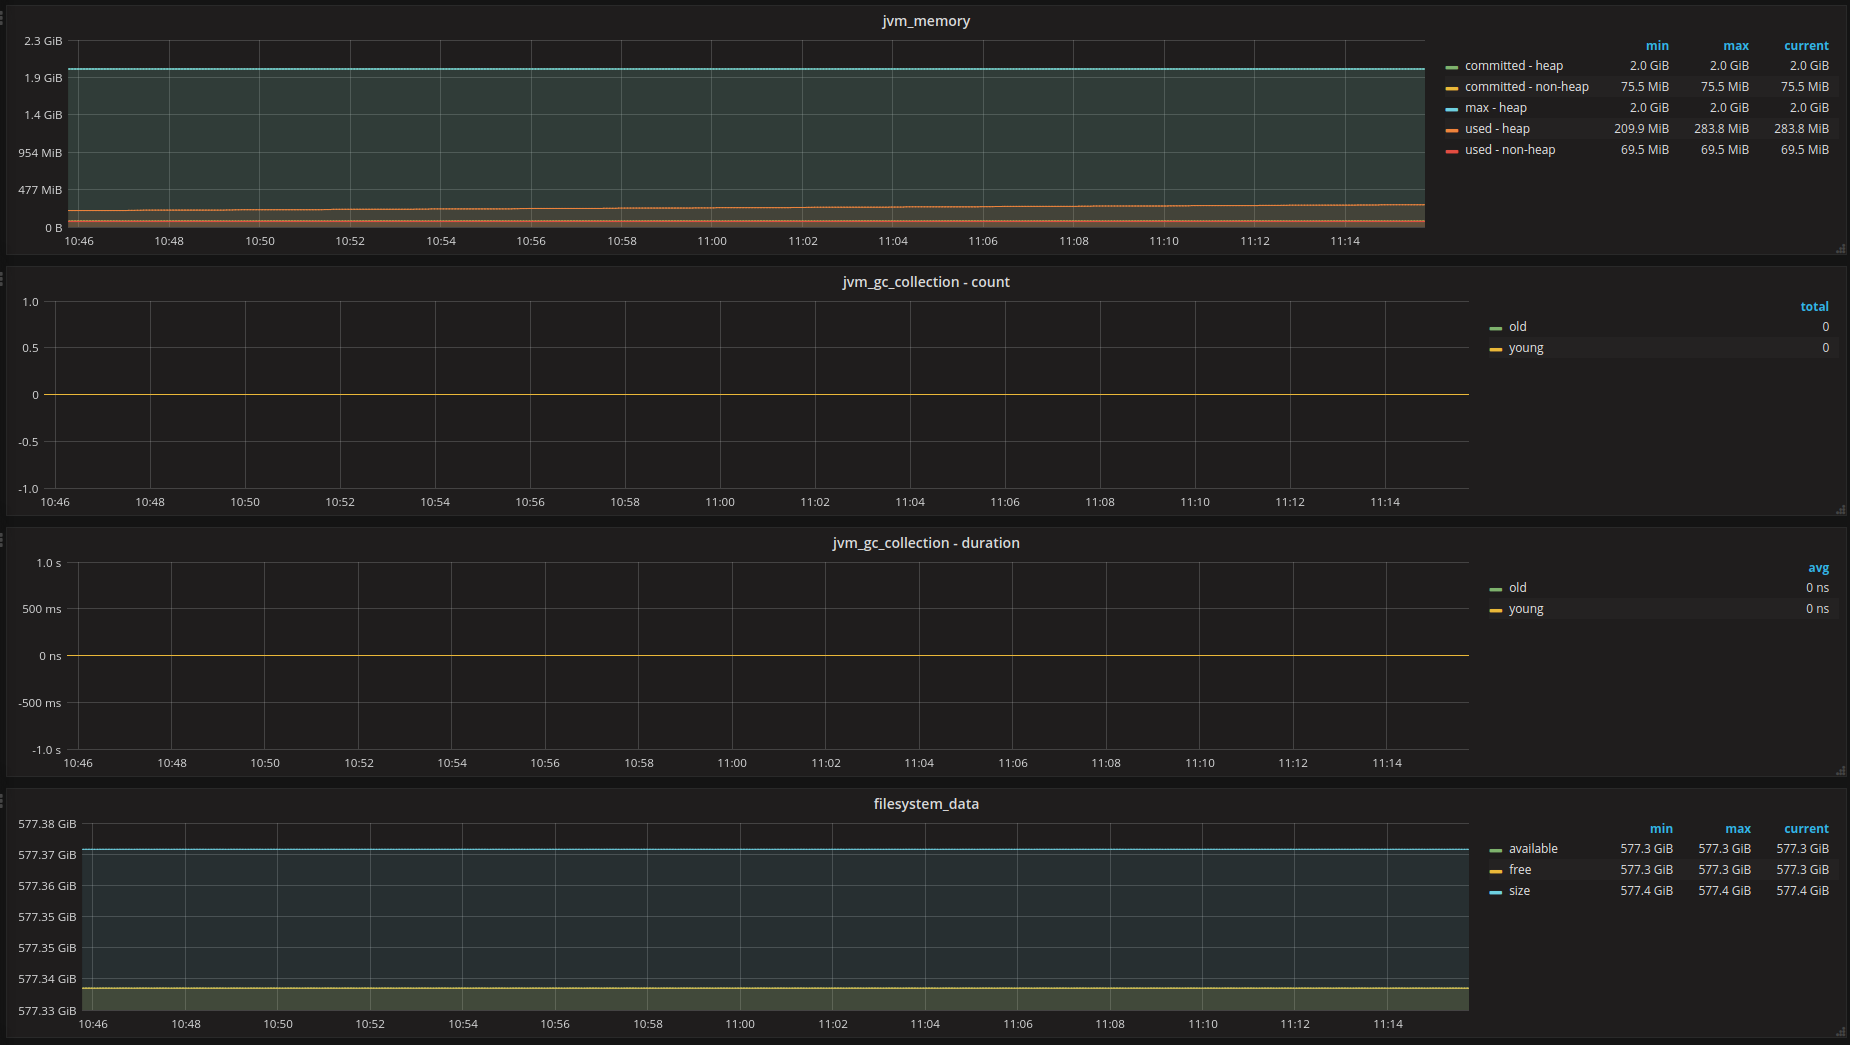This screenshot has width=1850, height=1045.
Task: Toggle the size series label in filesystem_data
Action: click(1519, 891)
